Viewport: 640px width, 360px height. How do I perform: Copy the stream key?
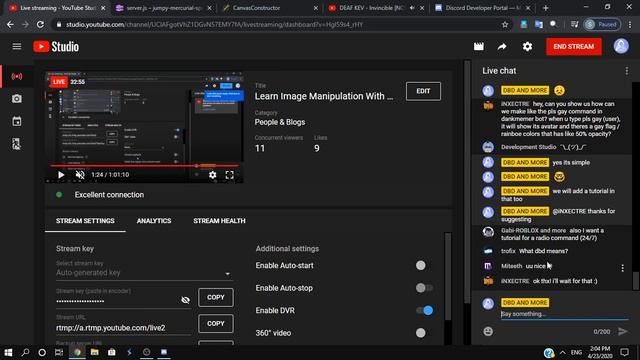(216, 297)
